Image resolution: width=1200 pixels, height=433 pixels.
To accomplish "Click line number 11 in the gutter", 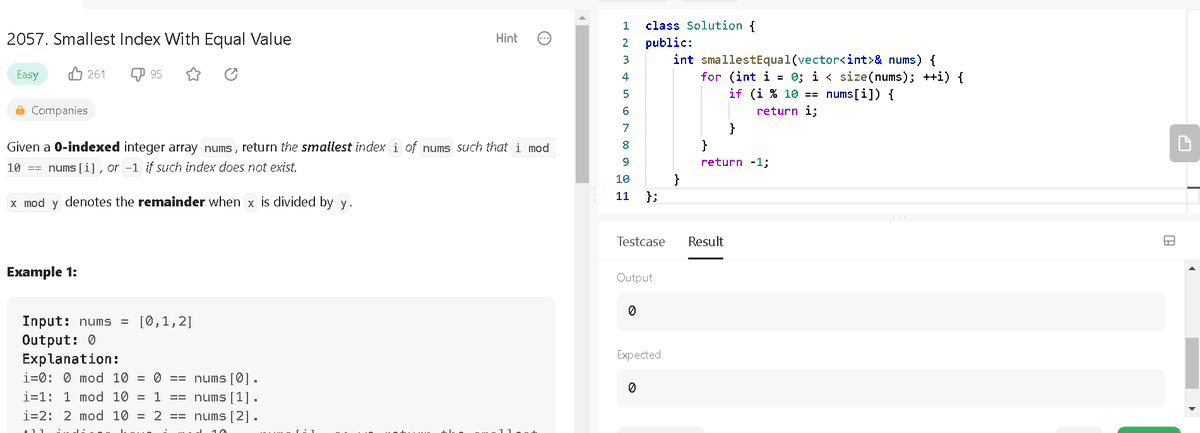I will click(x=622, y=196).
